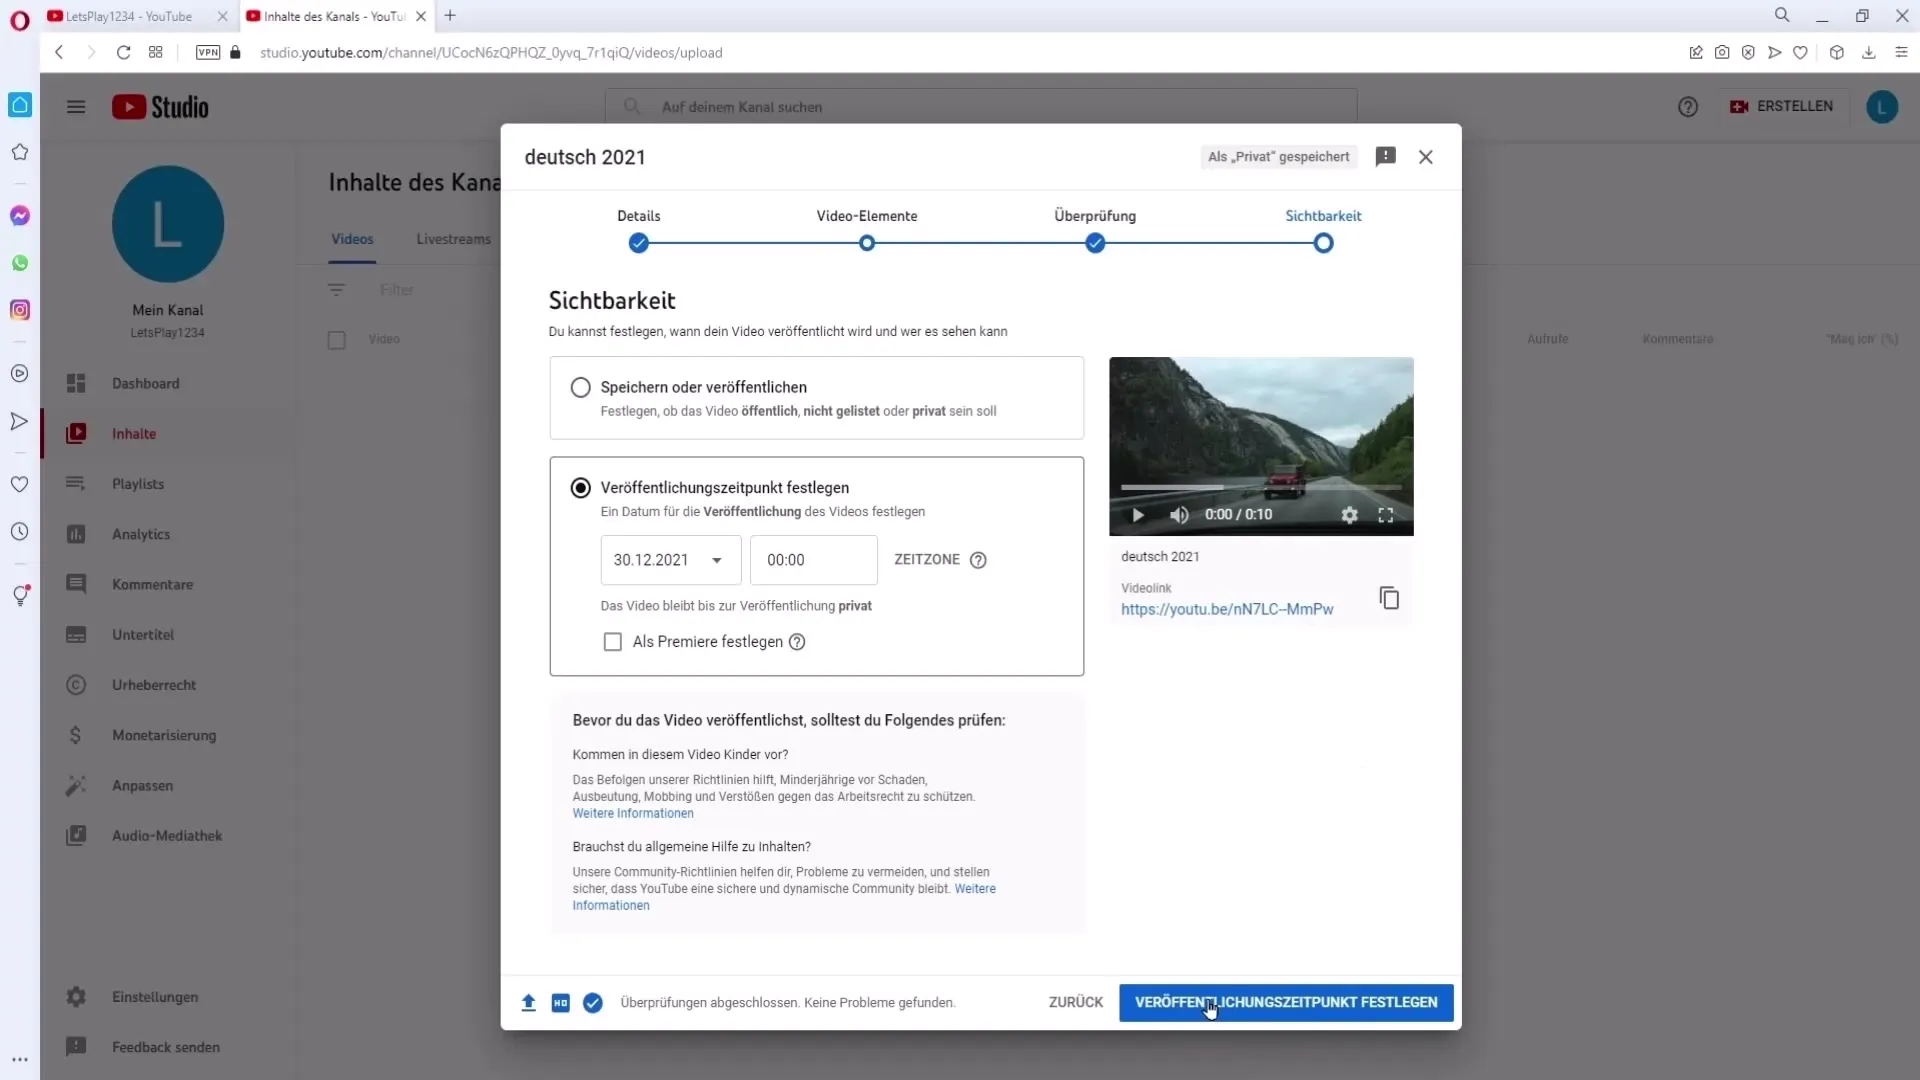The width and height of the screenshot is (1920, 1080).
Task: Click the help icon next to ZEITZONE
Action: [x=978, y=560]
